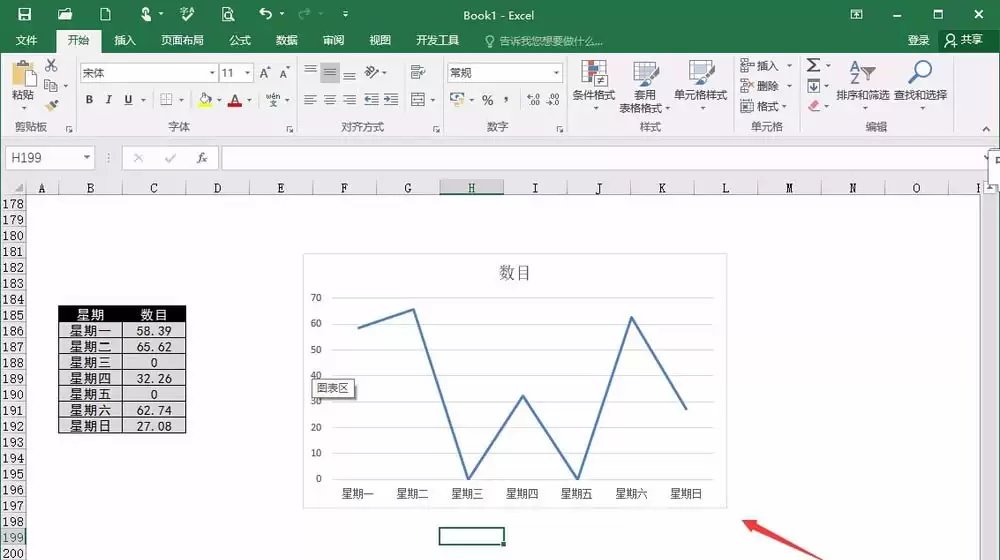This screenshot has height=560, width=1000.
Task: Decrease font size with the small A
Action: click(284, 73)
